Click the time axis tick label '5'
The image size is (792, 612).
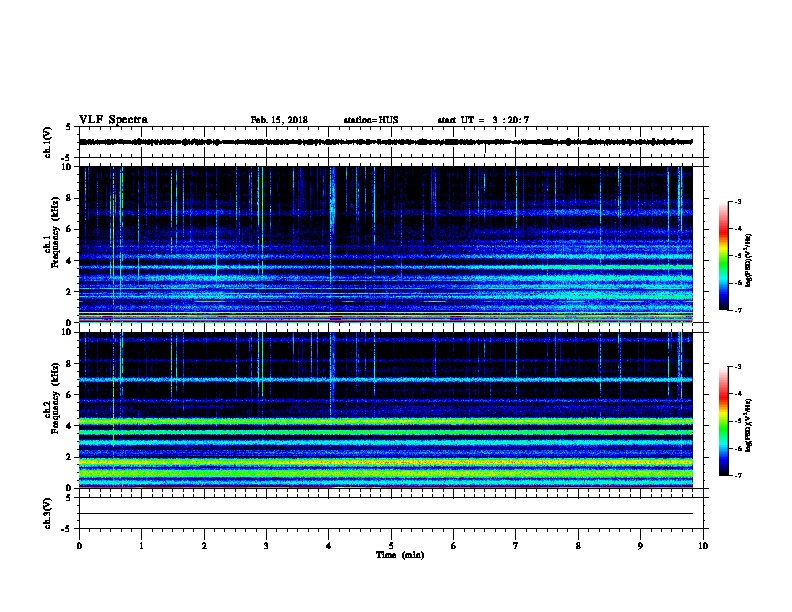(391, 545)
